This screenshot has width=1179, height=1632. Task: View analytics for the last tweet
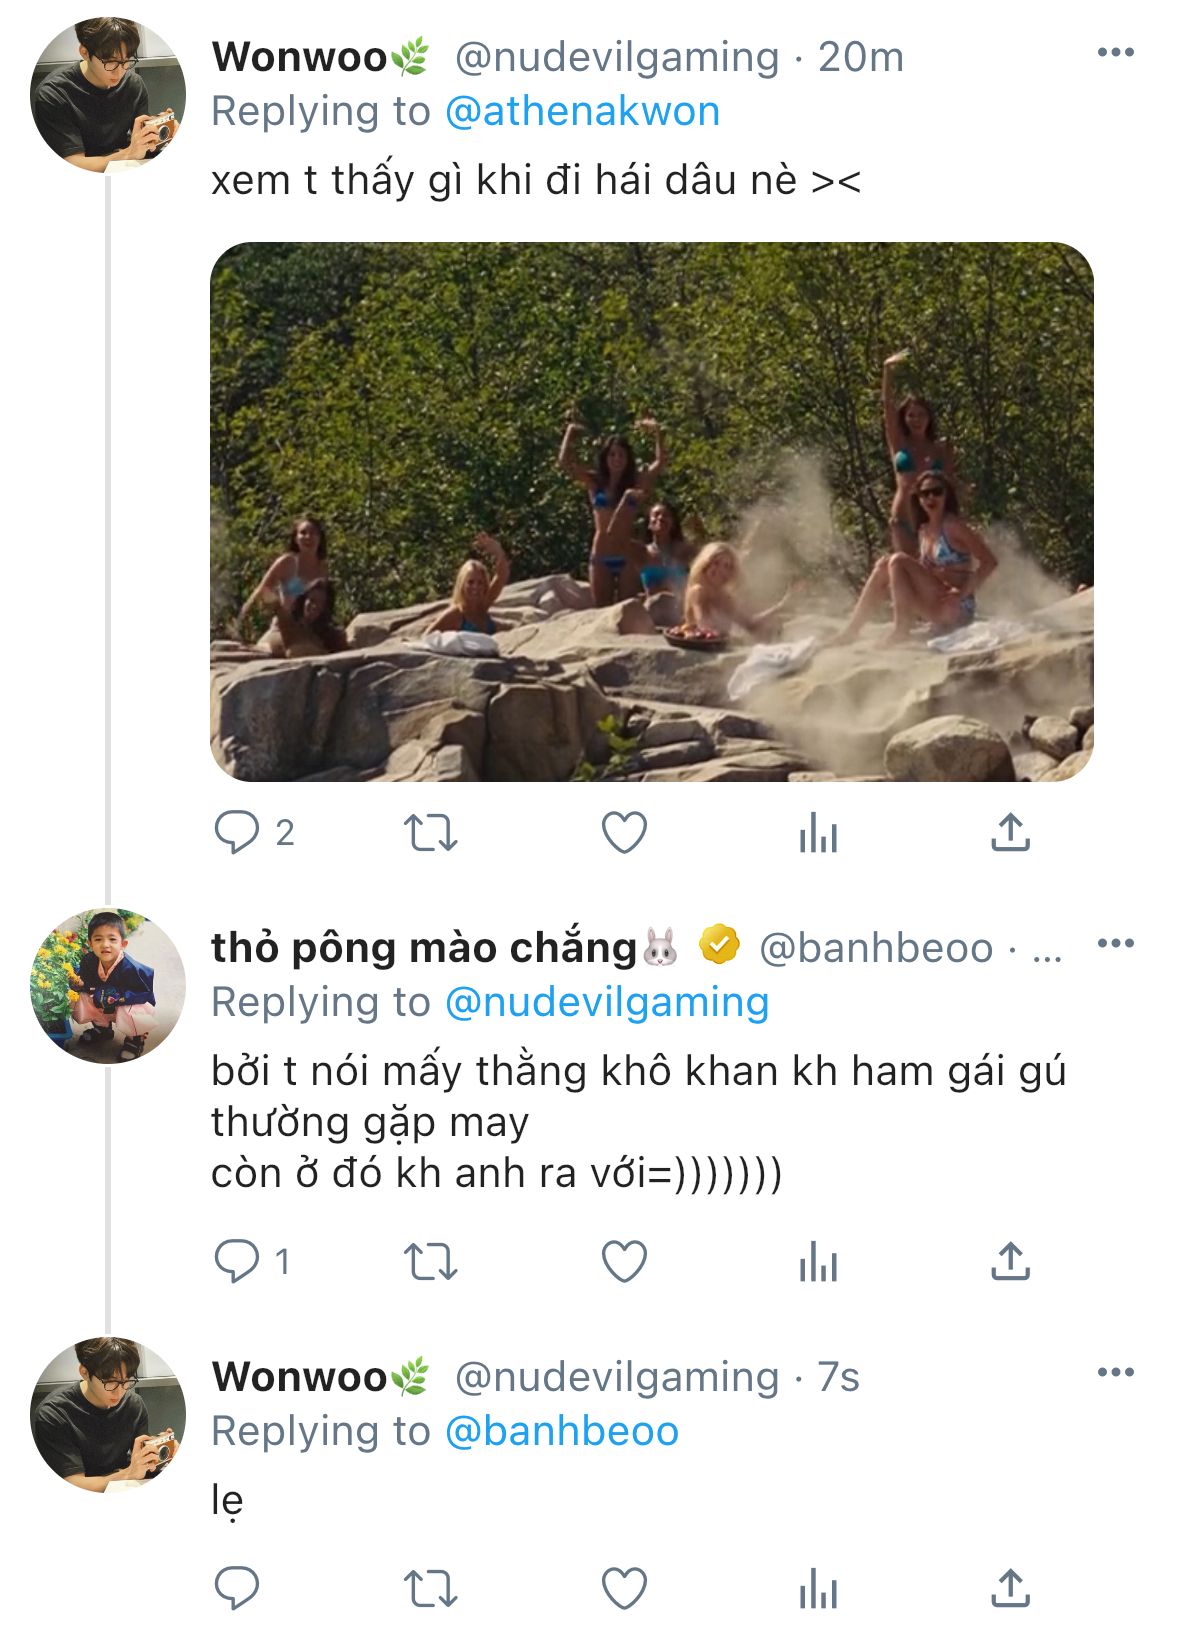click(x=818, y=1588)
